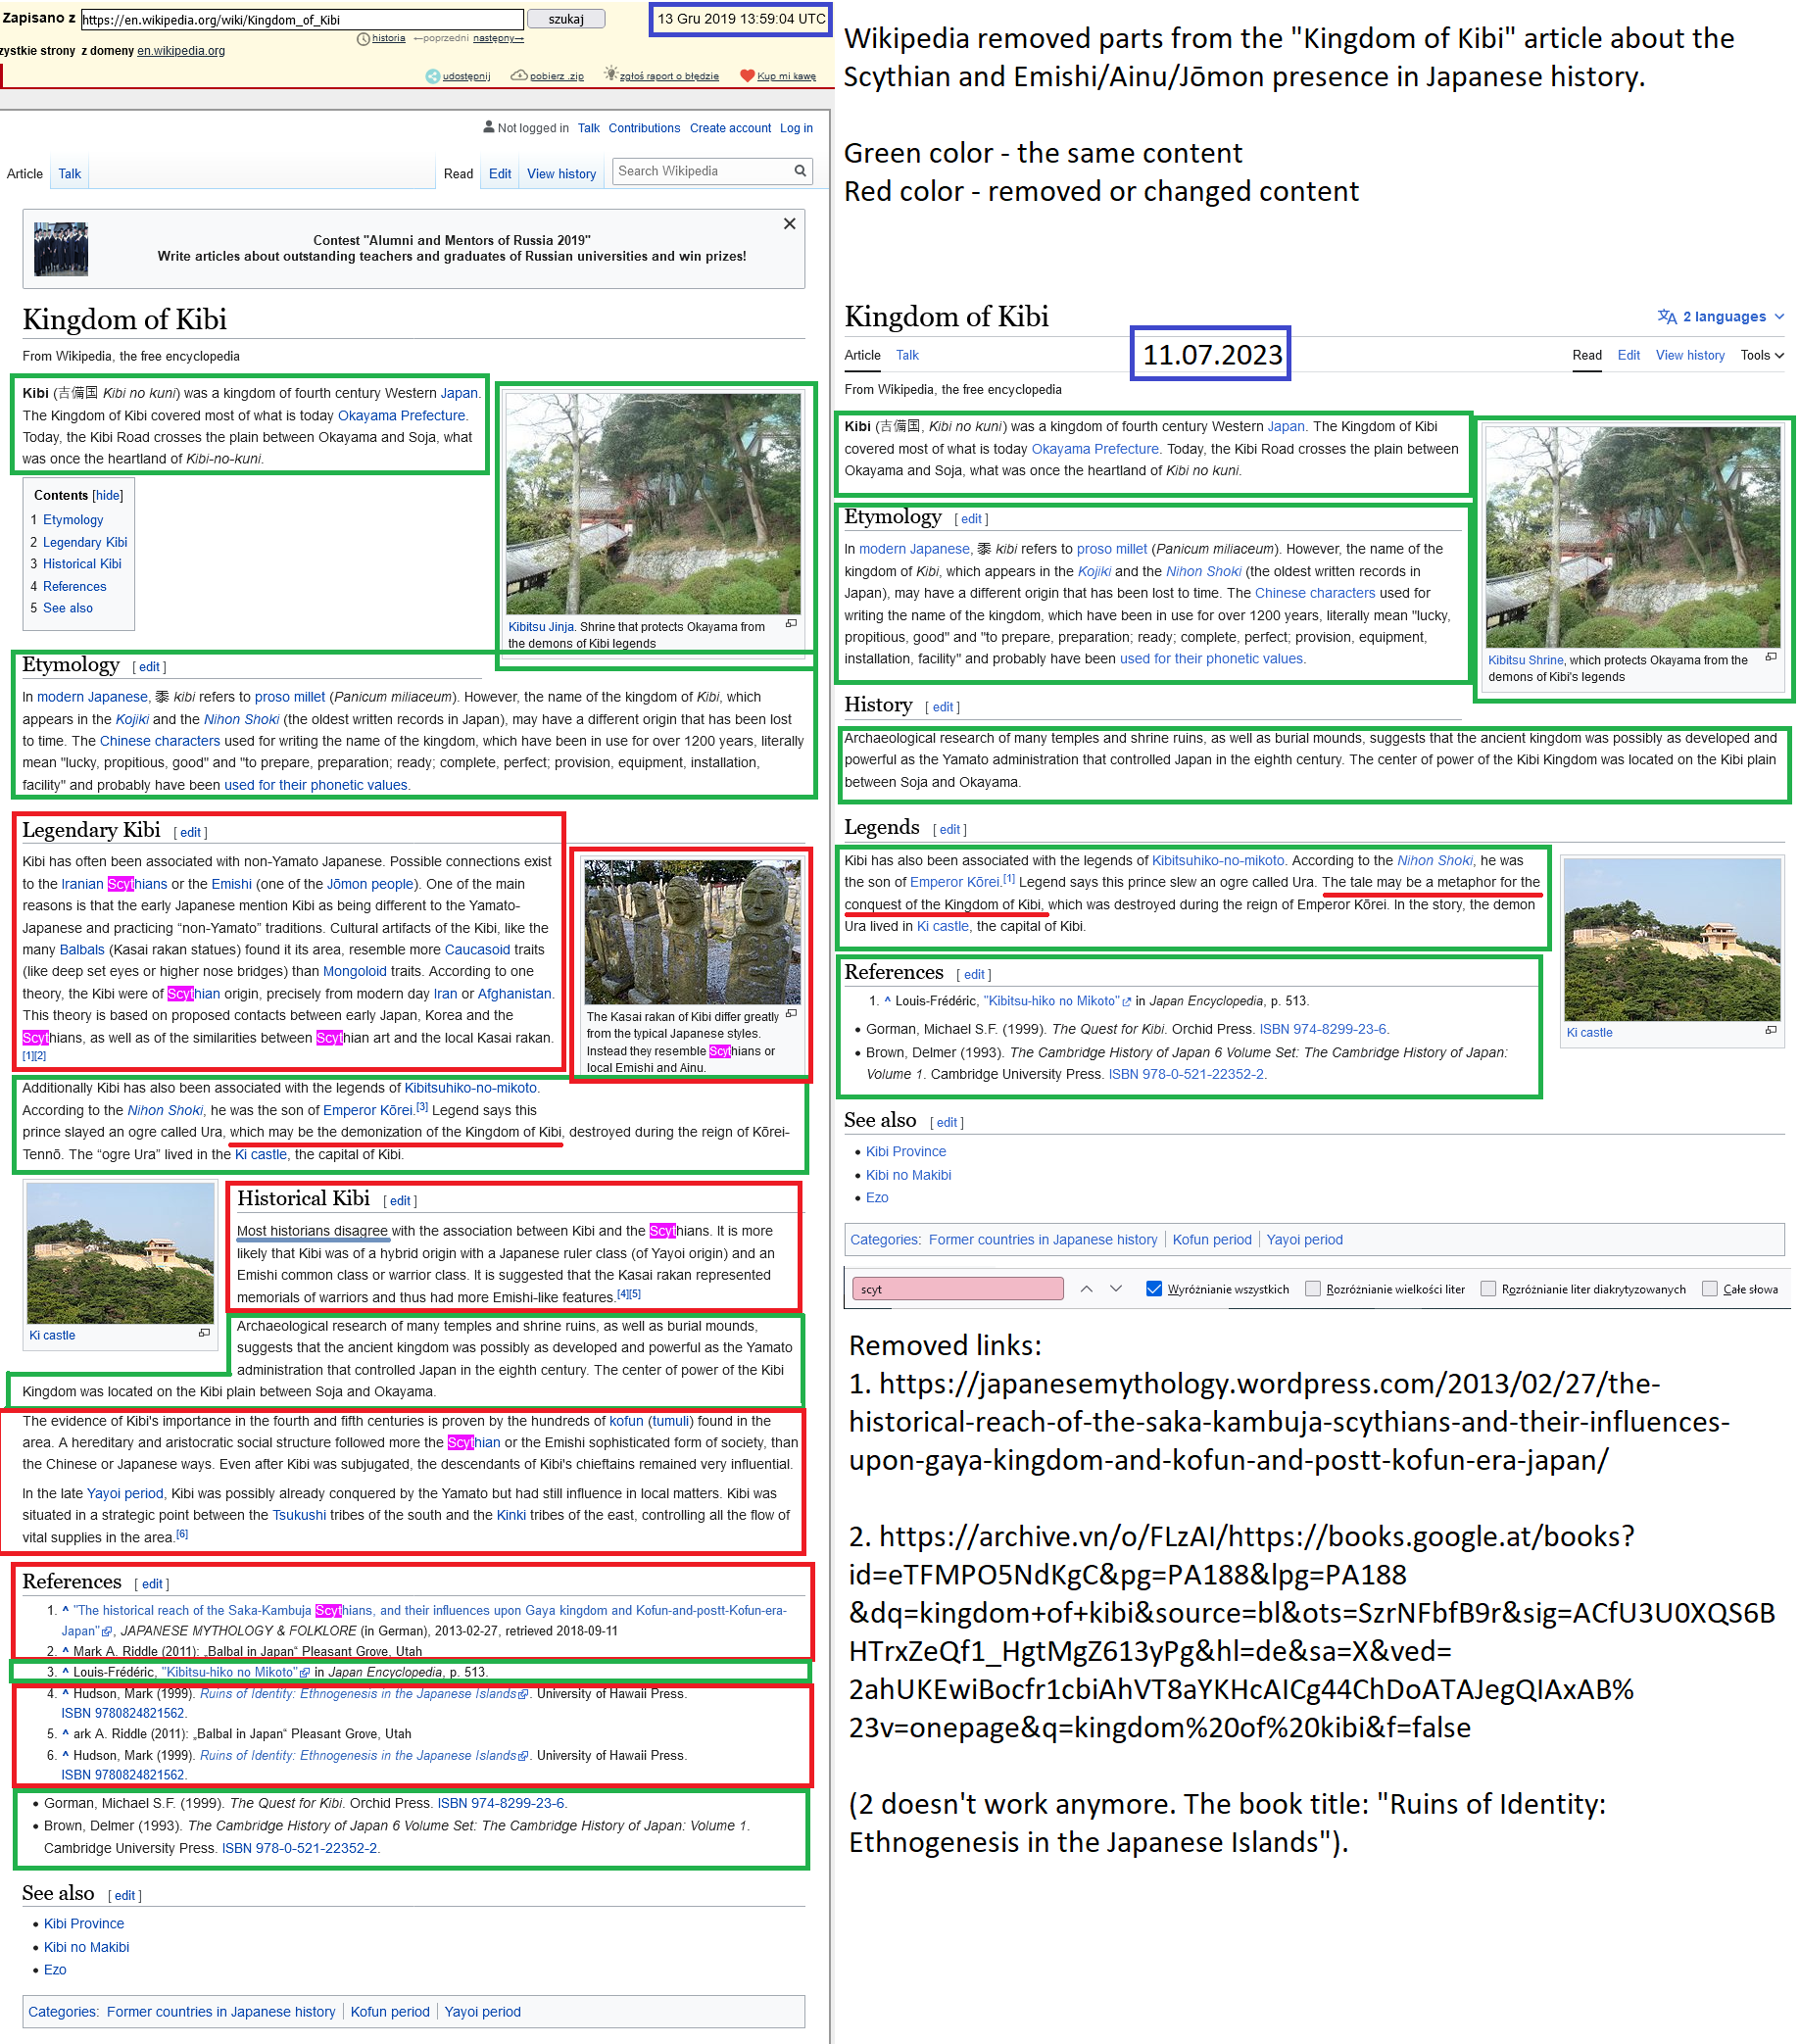Click the archived URL input field

click(x=302, y=19)
